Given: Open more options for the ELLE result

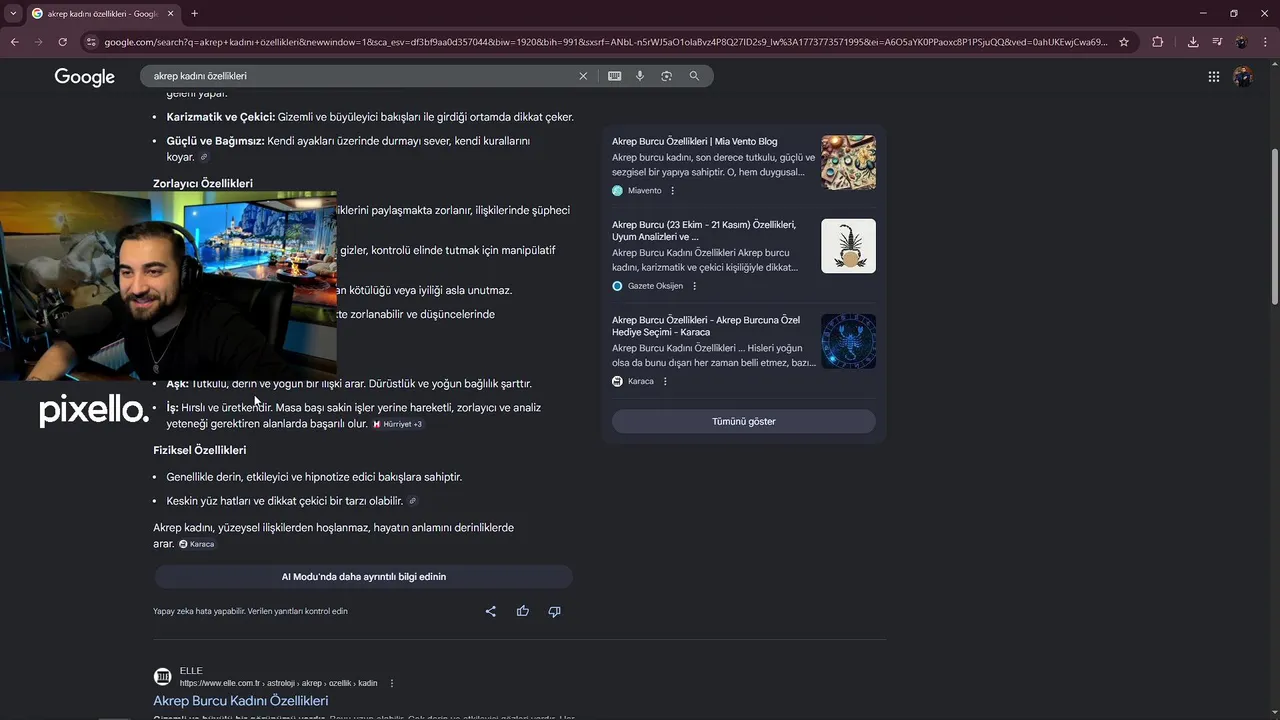Looking at the screenshot, I should point(391,683).
